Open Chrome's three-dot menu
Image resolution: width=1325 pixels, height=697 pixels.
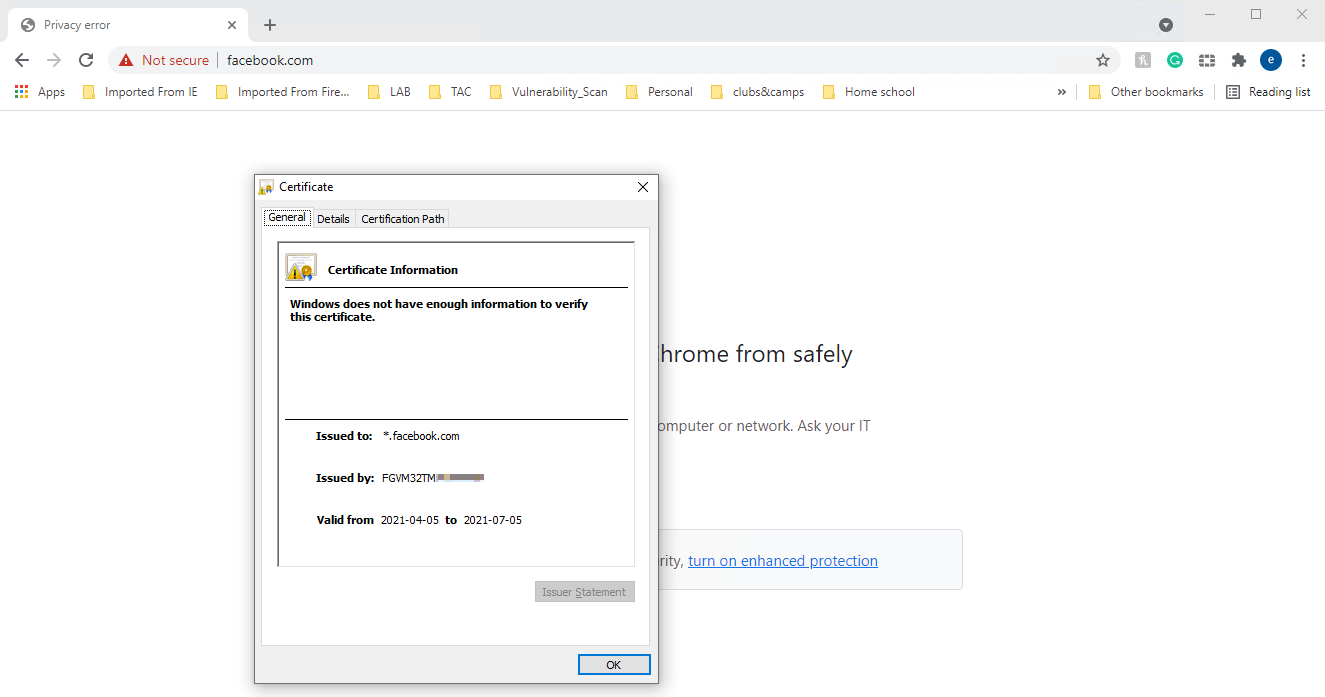point(1304,60)
